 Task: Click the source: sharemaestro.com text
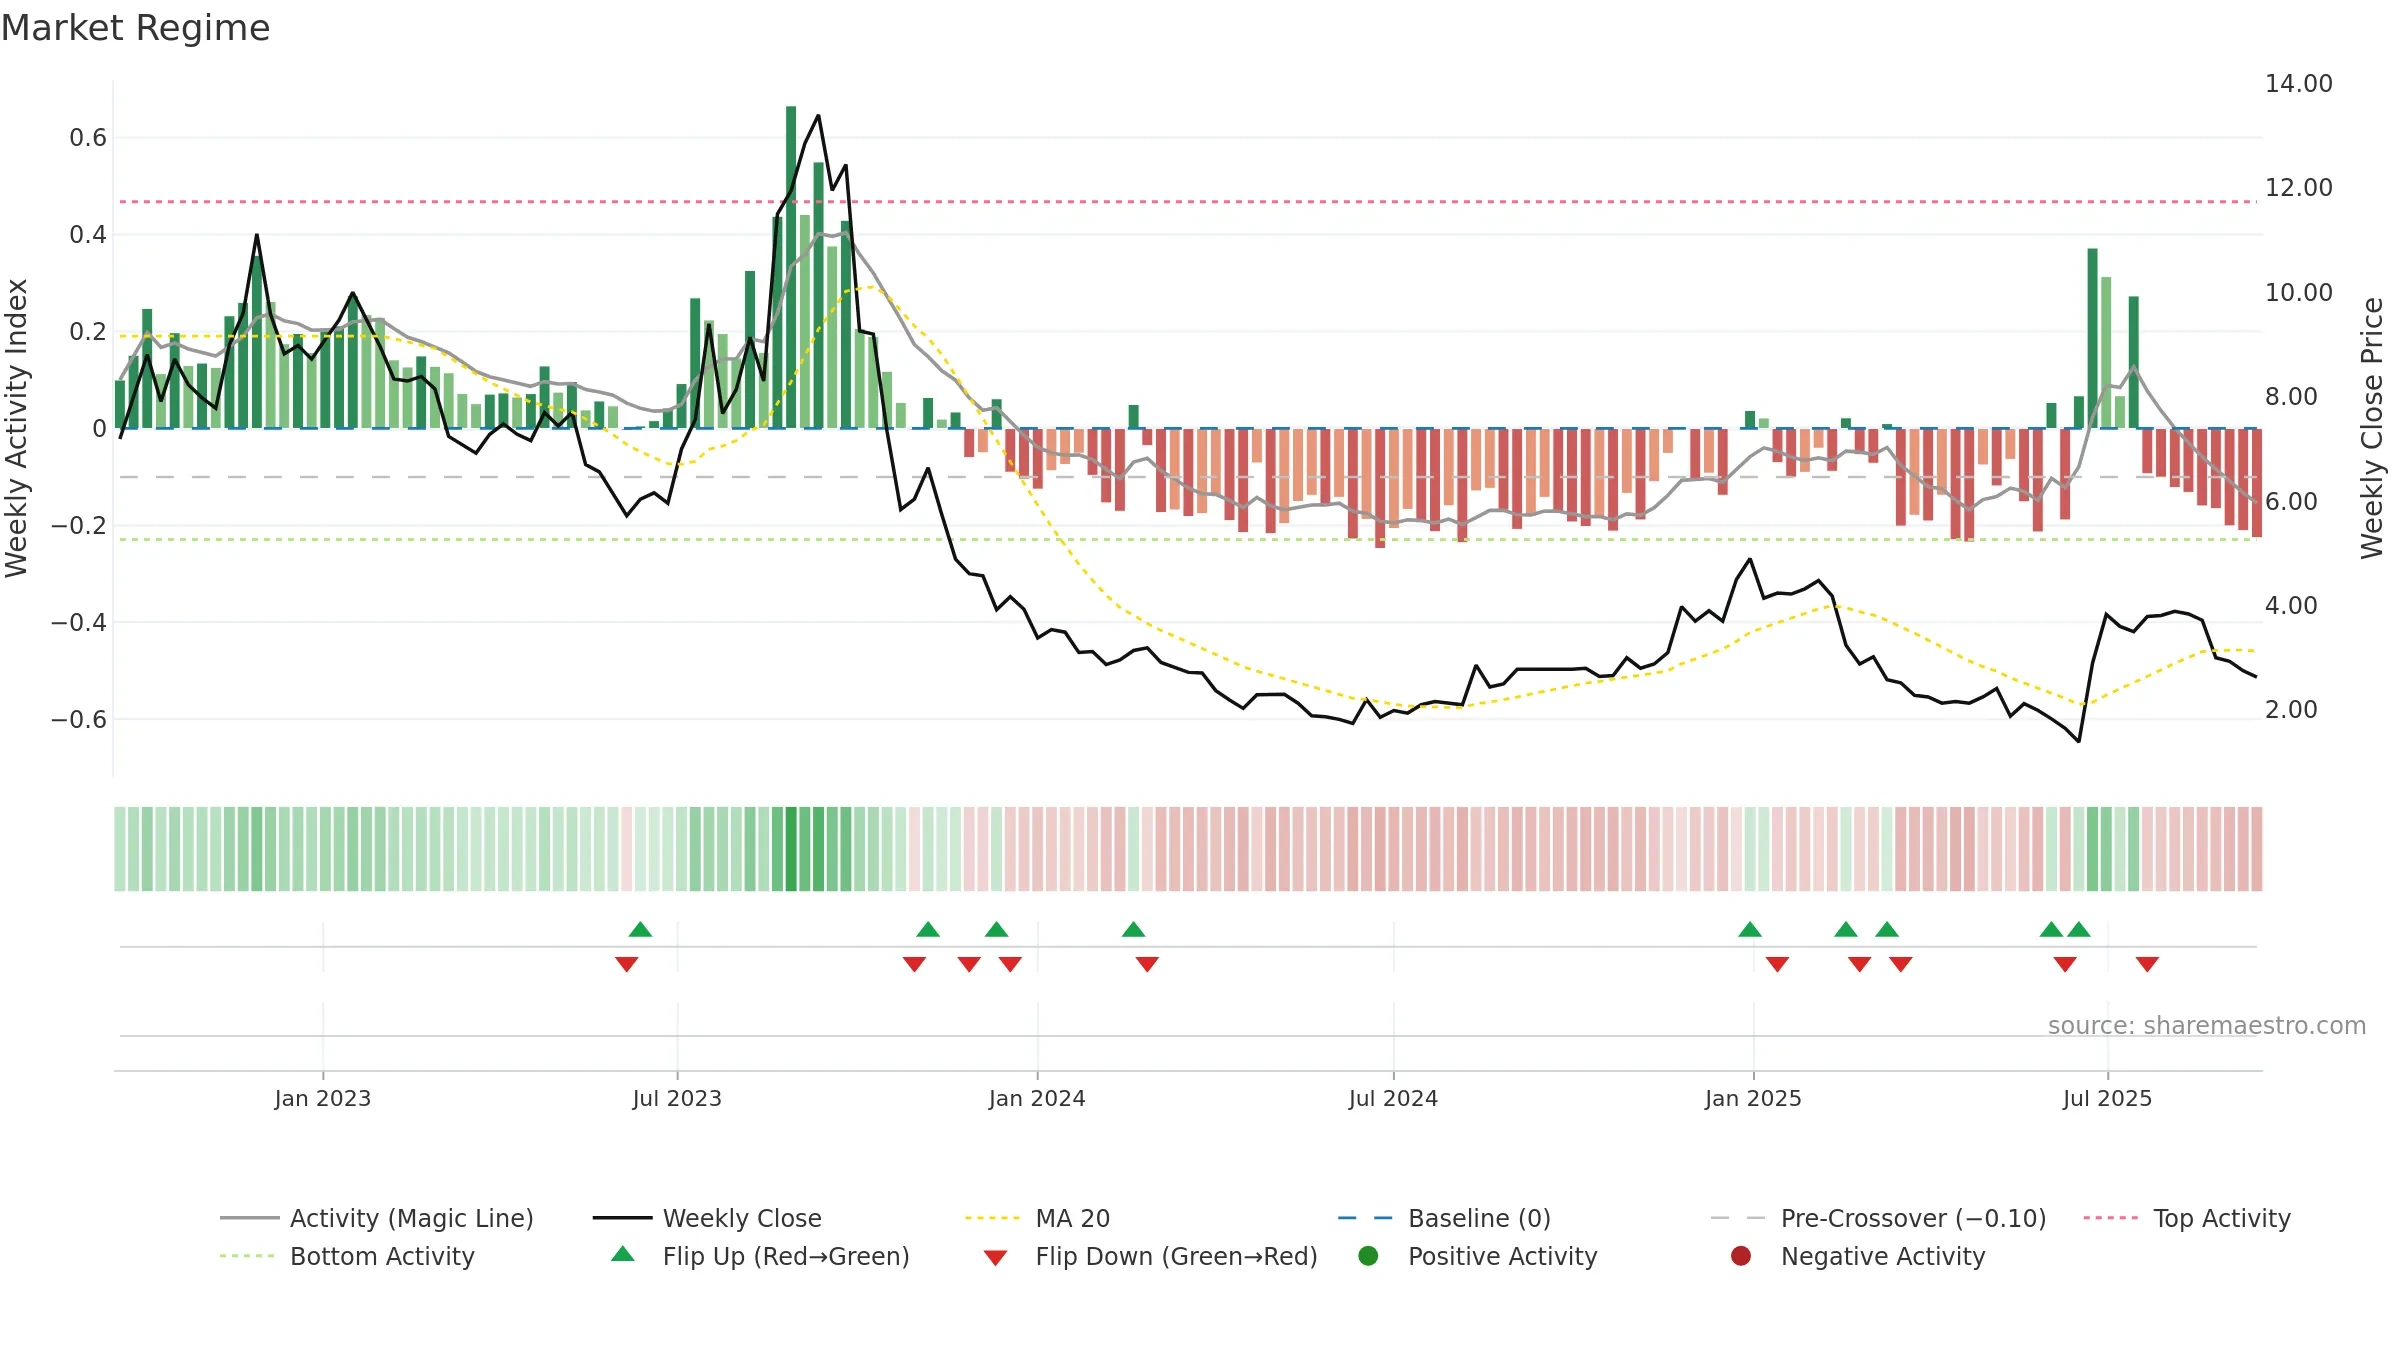point(2207,1025)
